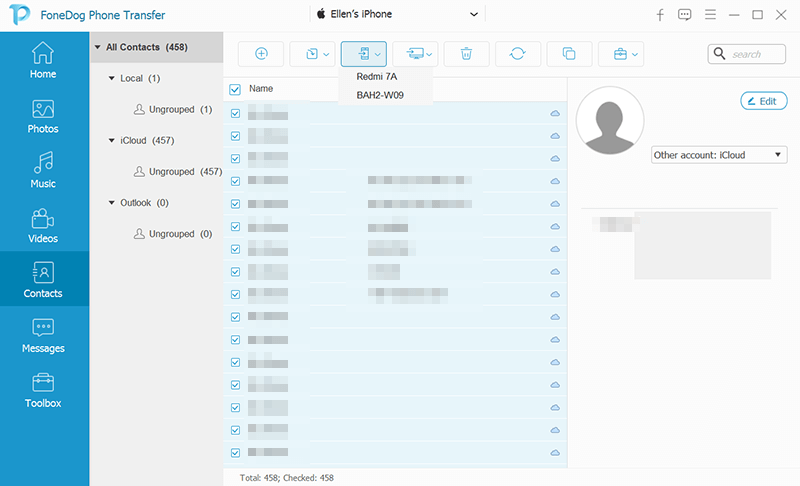Image resolution: width=800 pixels, height=486 pixels.
Task: Open the export to PC dropdown arrow
Action: coord(430,54)
